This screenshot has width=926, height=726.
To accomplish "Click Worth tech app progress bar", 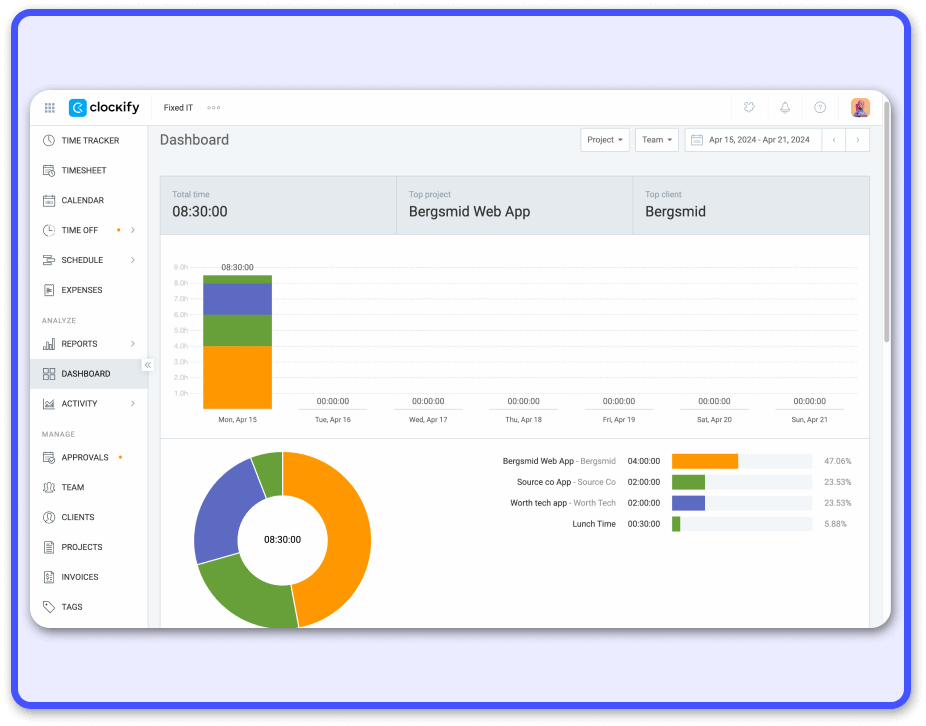I will (742, 503).
